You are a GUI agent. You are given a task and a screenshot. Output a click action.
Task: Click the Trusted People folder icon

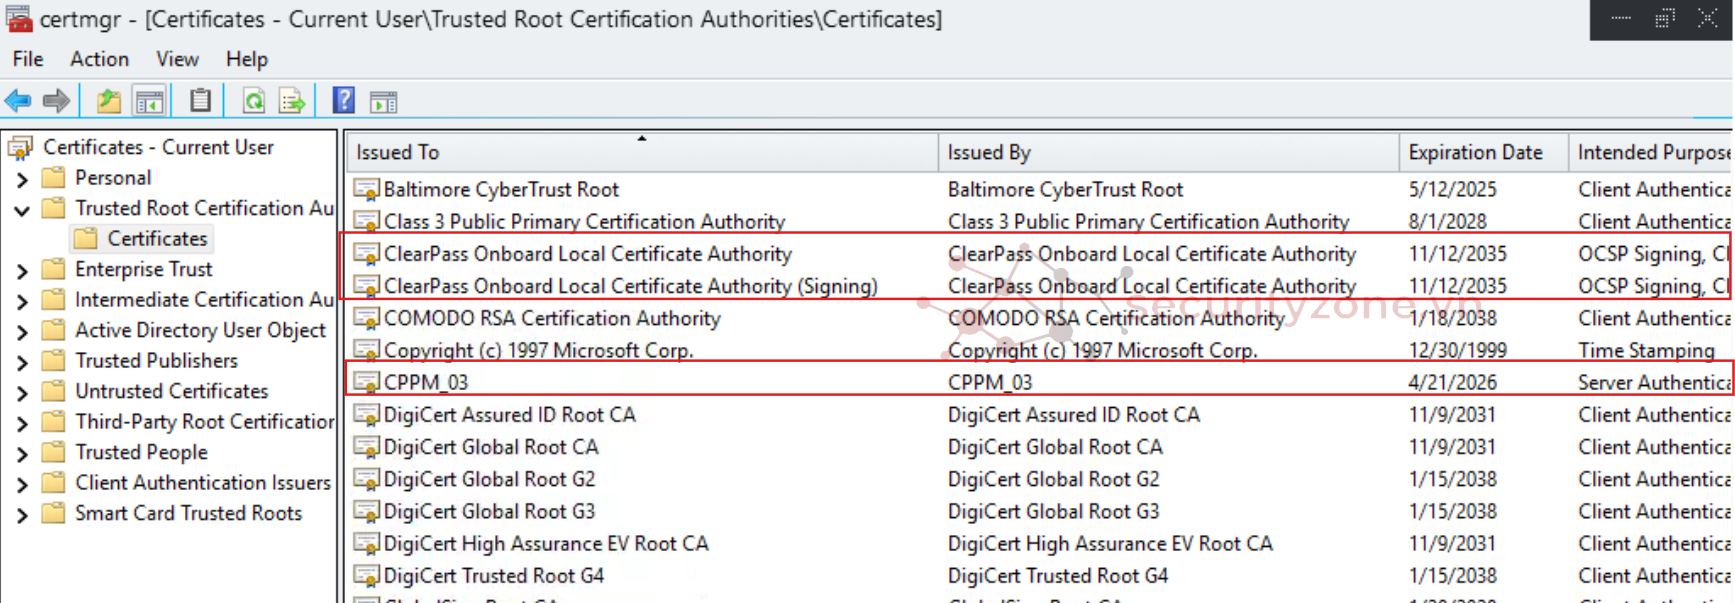tap(54, 453)
